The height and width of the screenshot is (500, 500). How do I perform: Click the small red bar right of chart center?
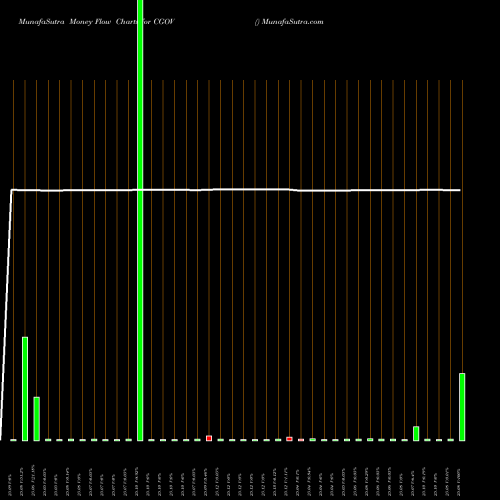coord(289,439)
